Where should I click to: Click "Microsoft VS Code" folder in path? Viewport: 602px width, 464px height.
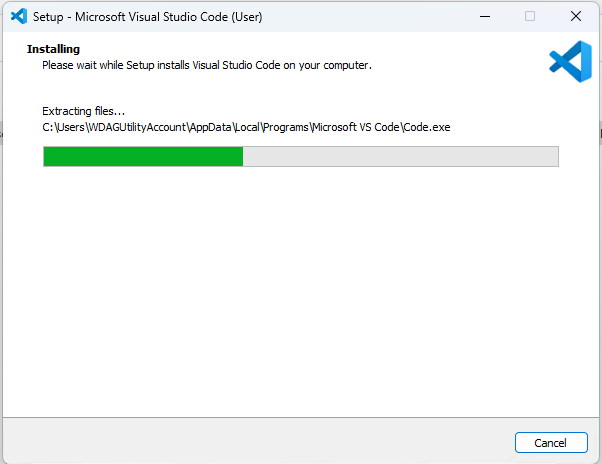(x=355, y=127)
